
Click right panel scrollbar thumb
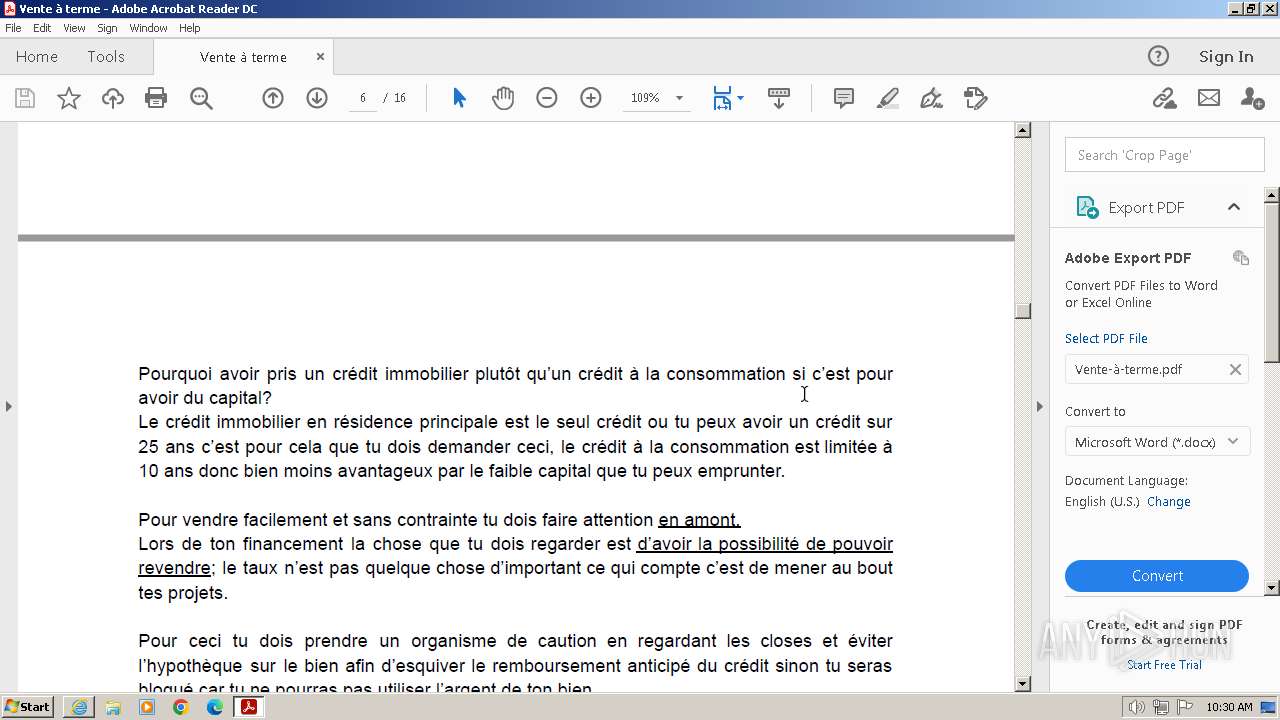click(x=1272, y=282)
